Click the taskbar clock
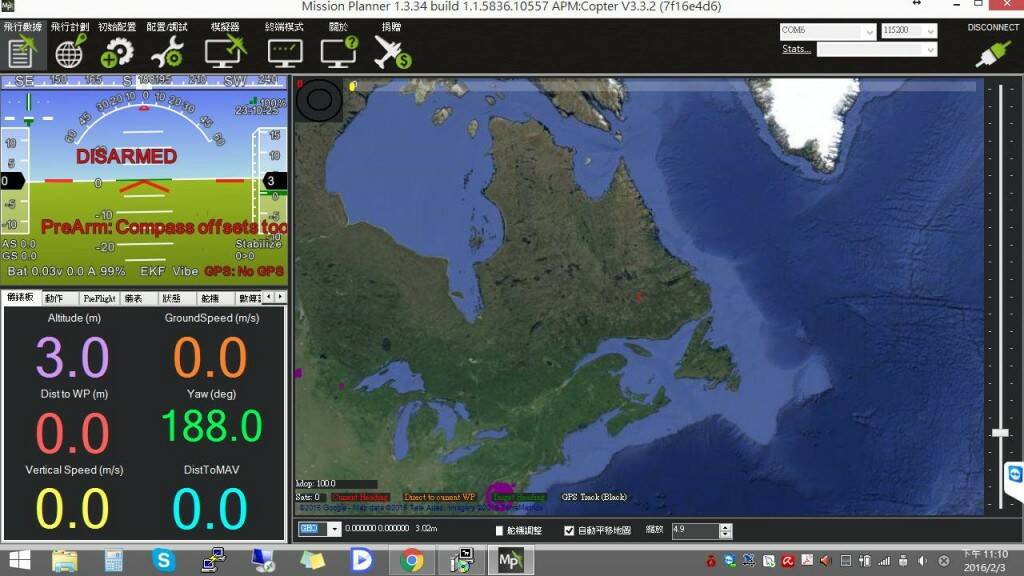The image size is (1024, 576). coord(985,560)
